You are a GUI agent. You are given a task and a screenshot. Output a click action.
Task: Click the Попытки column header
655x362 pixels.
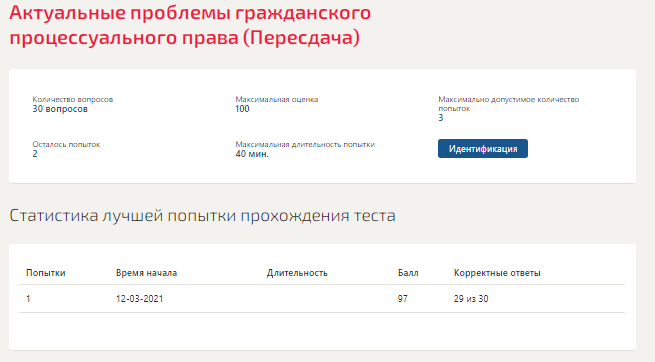(46, 273)
